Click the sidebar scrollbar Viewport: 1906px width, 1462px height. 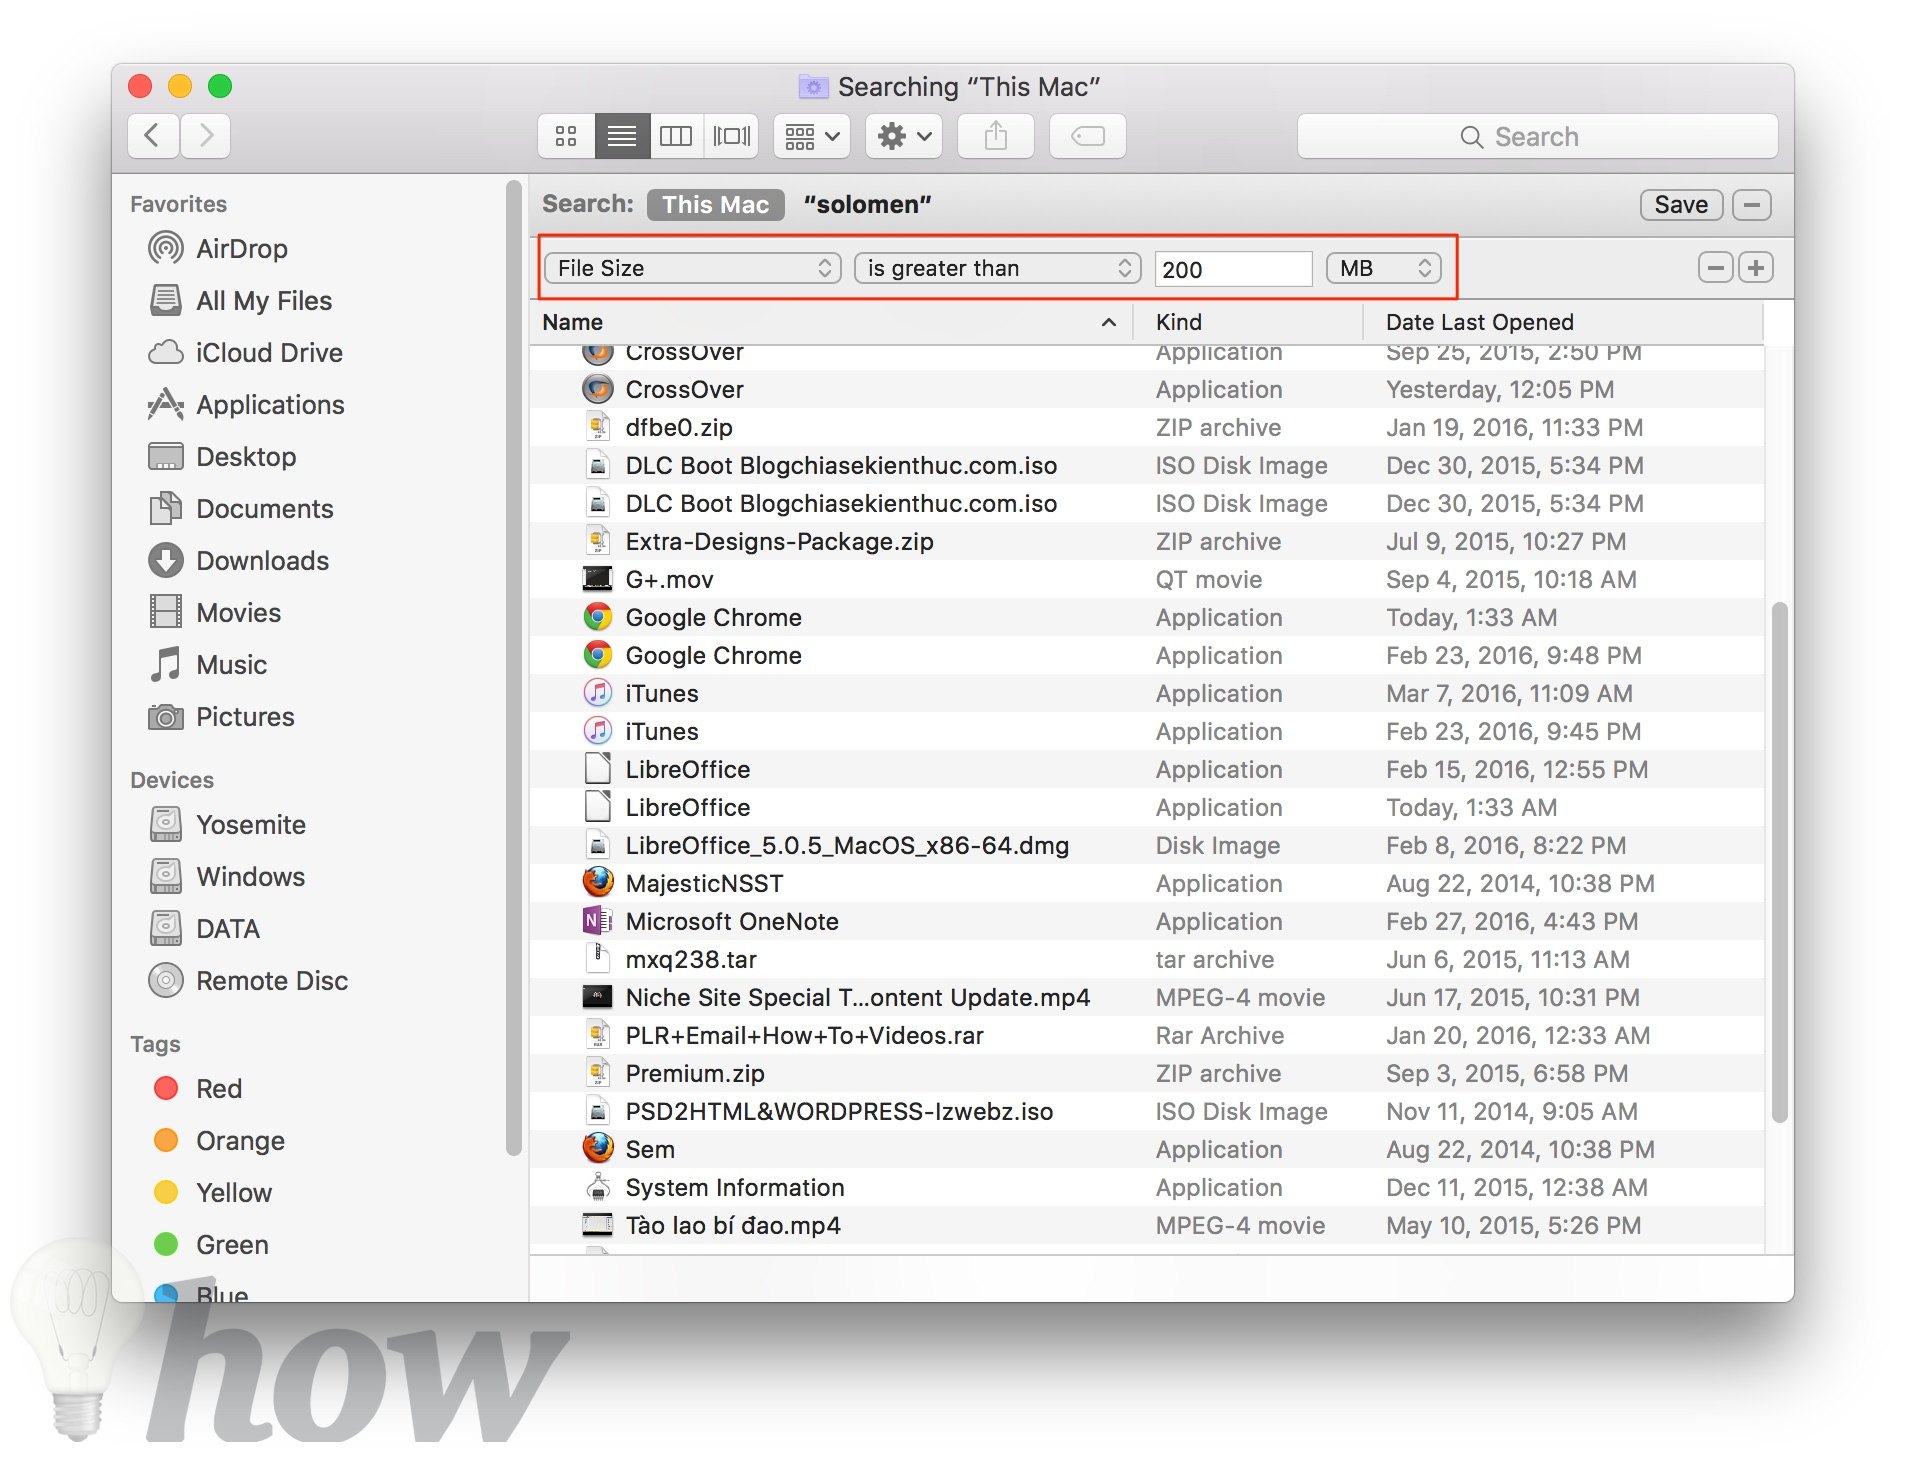(x=514, y=668)
